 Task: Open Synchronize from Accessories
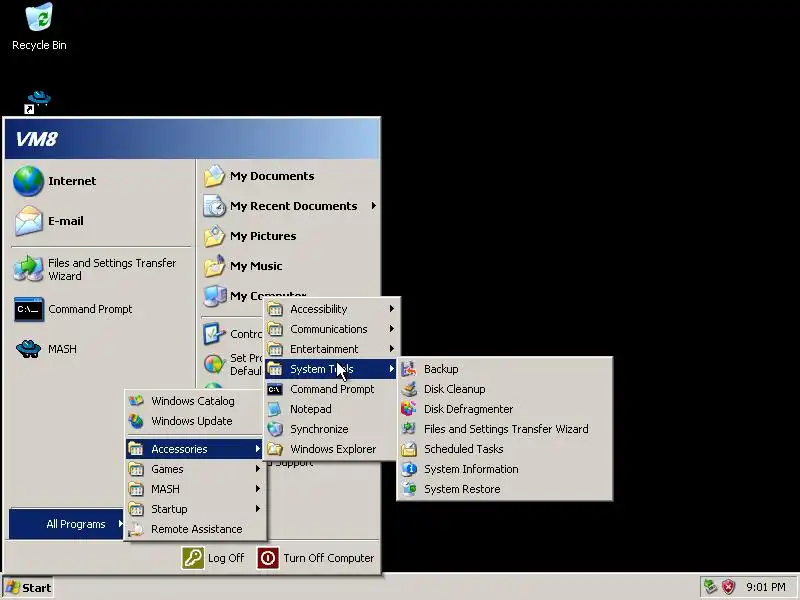click(331, 429)
